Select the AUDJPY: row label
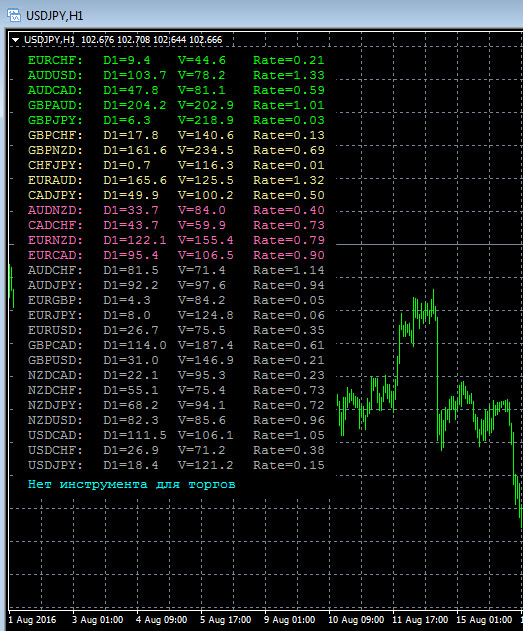The width and height of the screenshot is (523, 631). 55,285
